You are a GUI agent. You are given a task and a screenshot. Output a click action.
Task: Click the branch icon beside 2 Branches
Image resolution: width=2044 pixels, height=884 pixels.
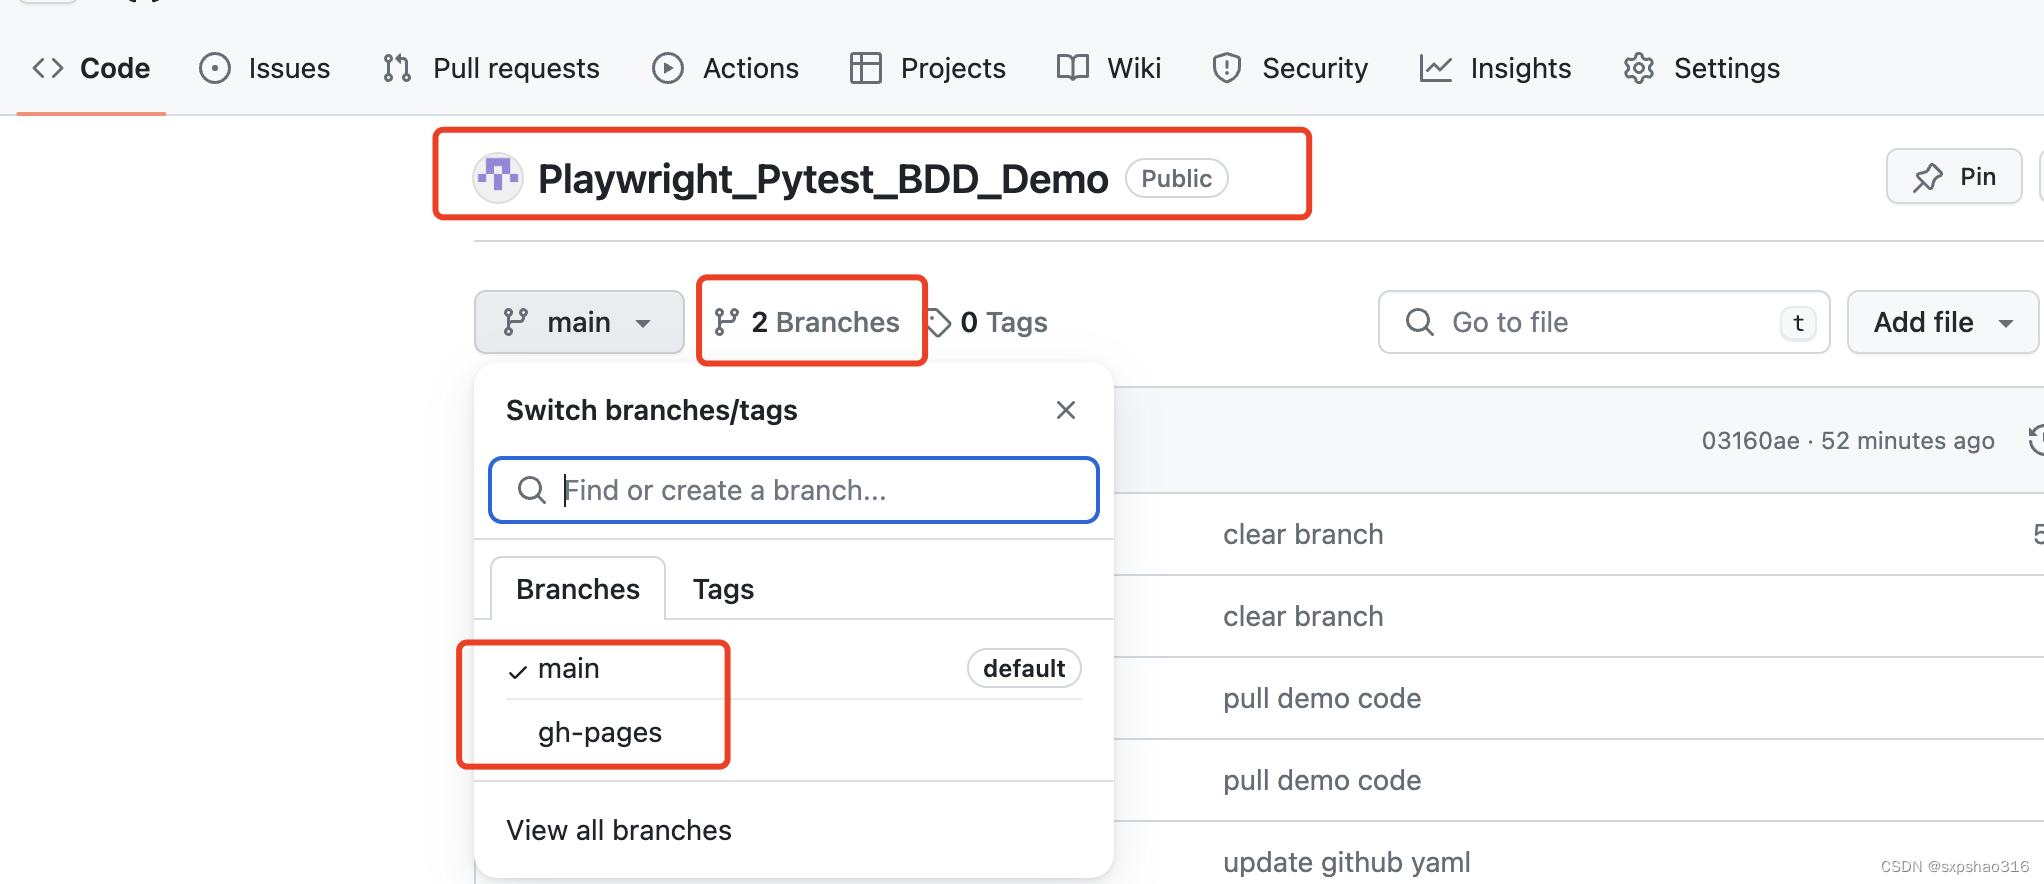click(x=726, y=322)
